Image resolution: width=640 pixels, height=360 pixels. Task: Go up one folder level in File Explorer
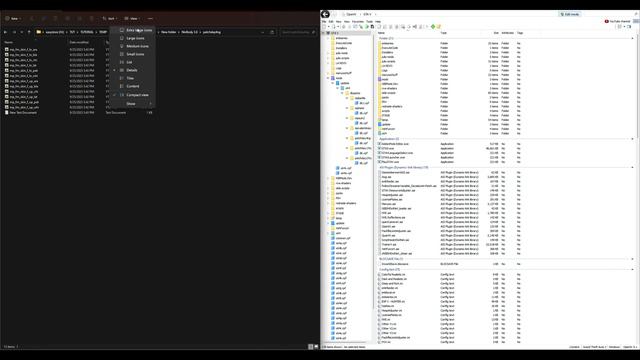pos(29,32)
